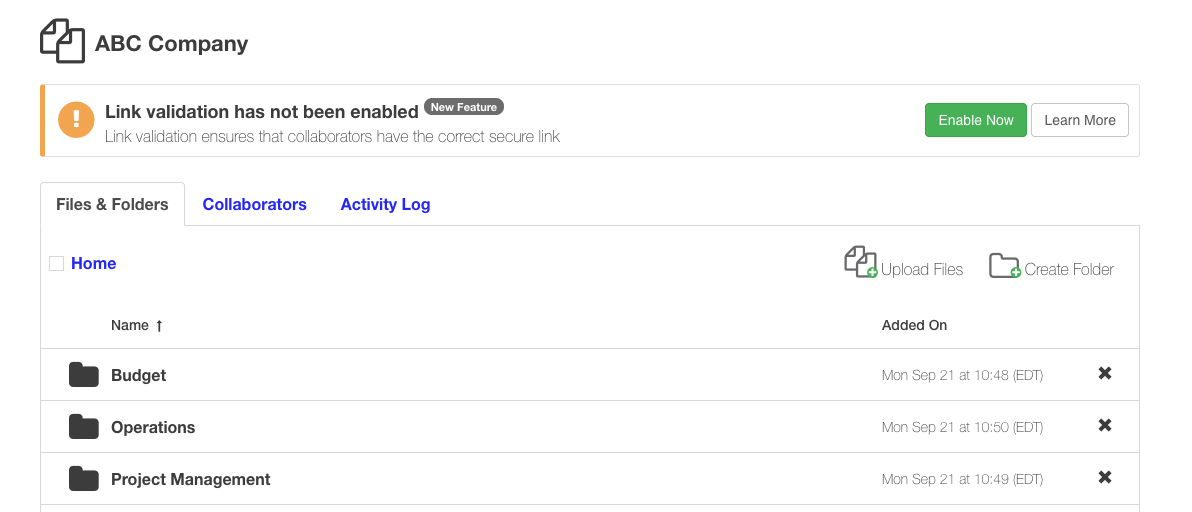Tick the checkbox next to Home
The width and height of the screenshot is (1192, 512).
[x=57, y=264]
